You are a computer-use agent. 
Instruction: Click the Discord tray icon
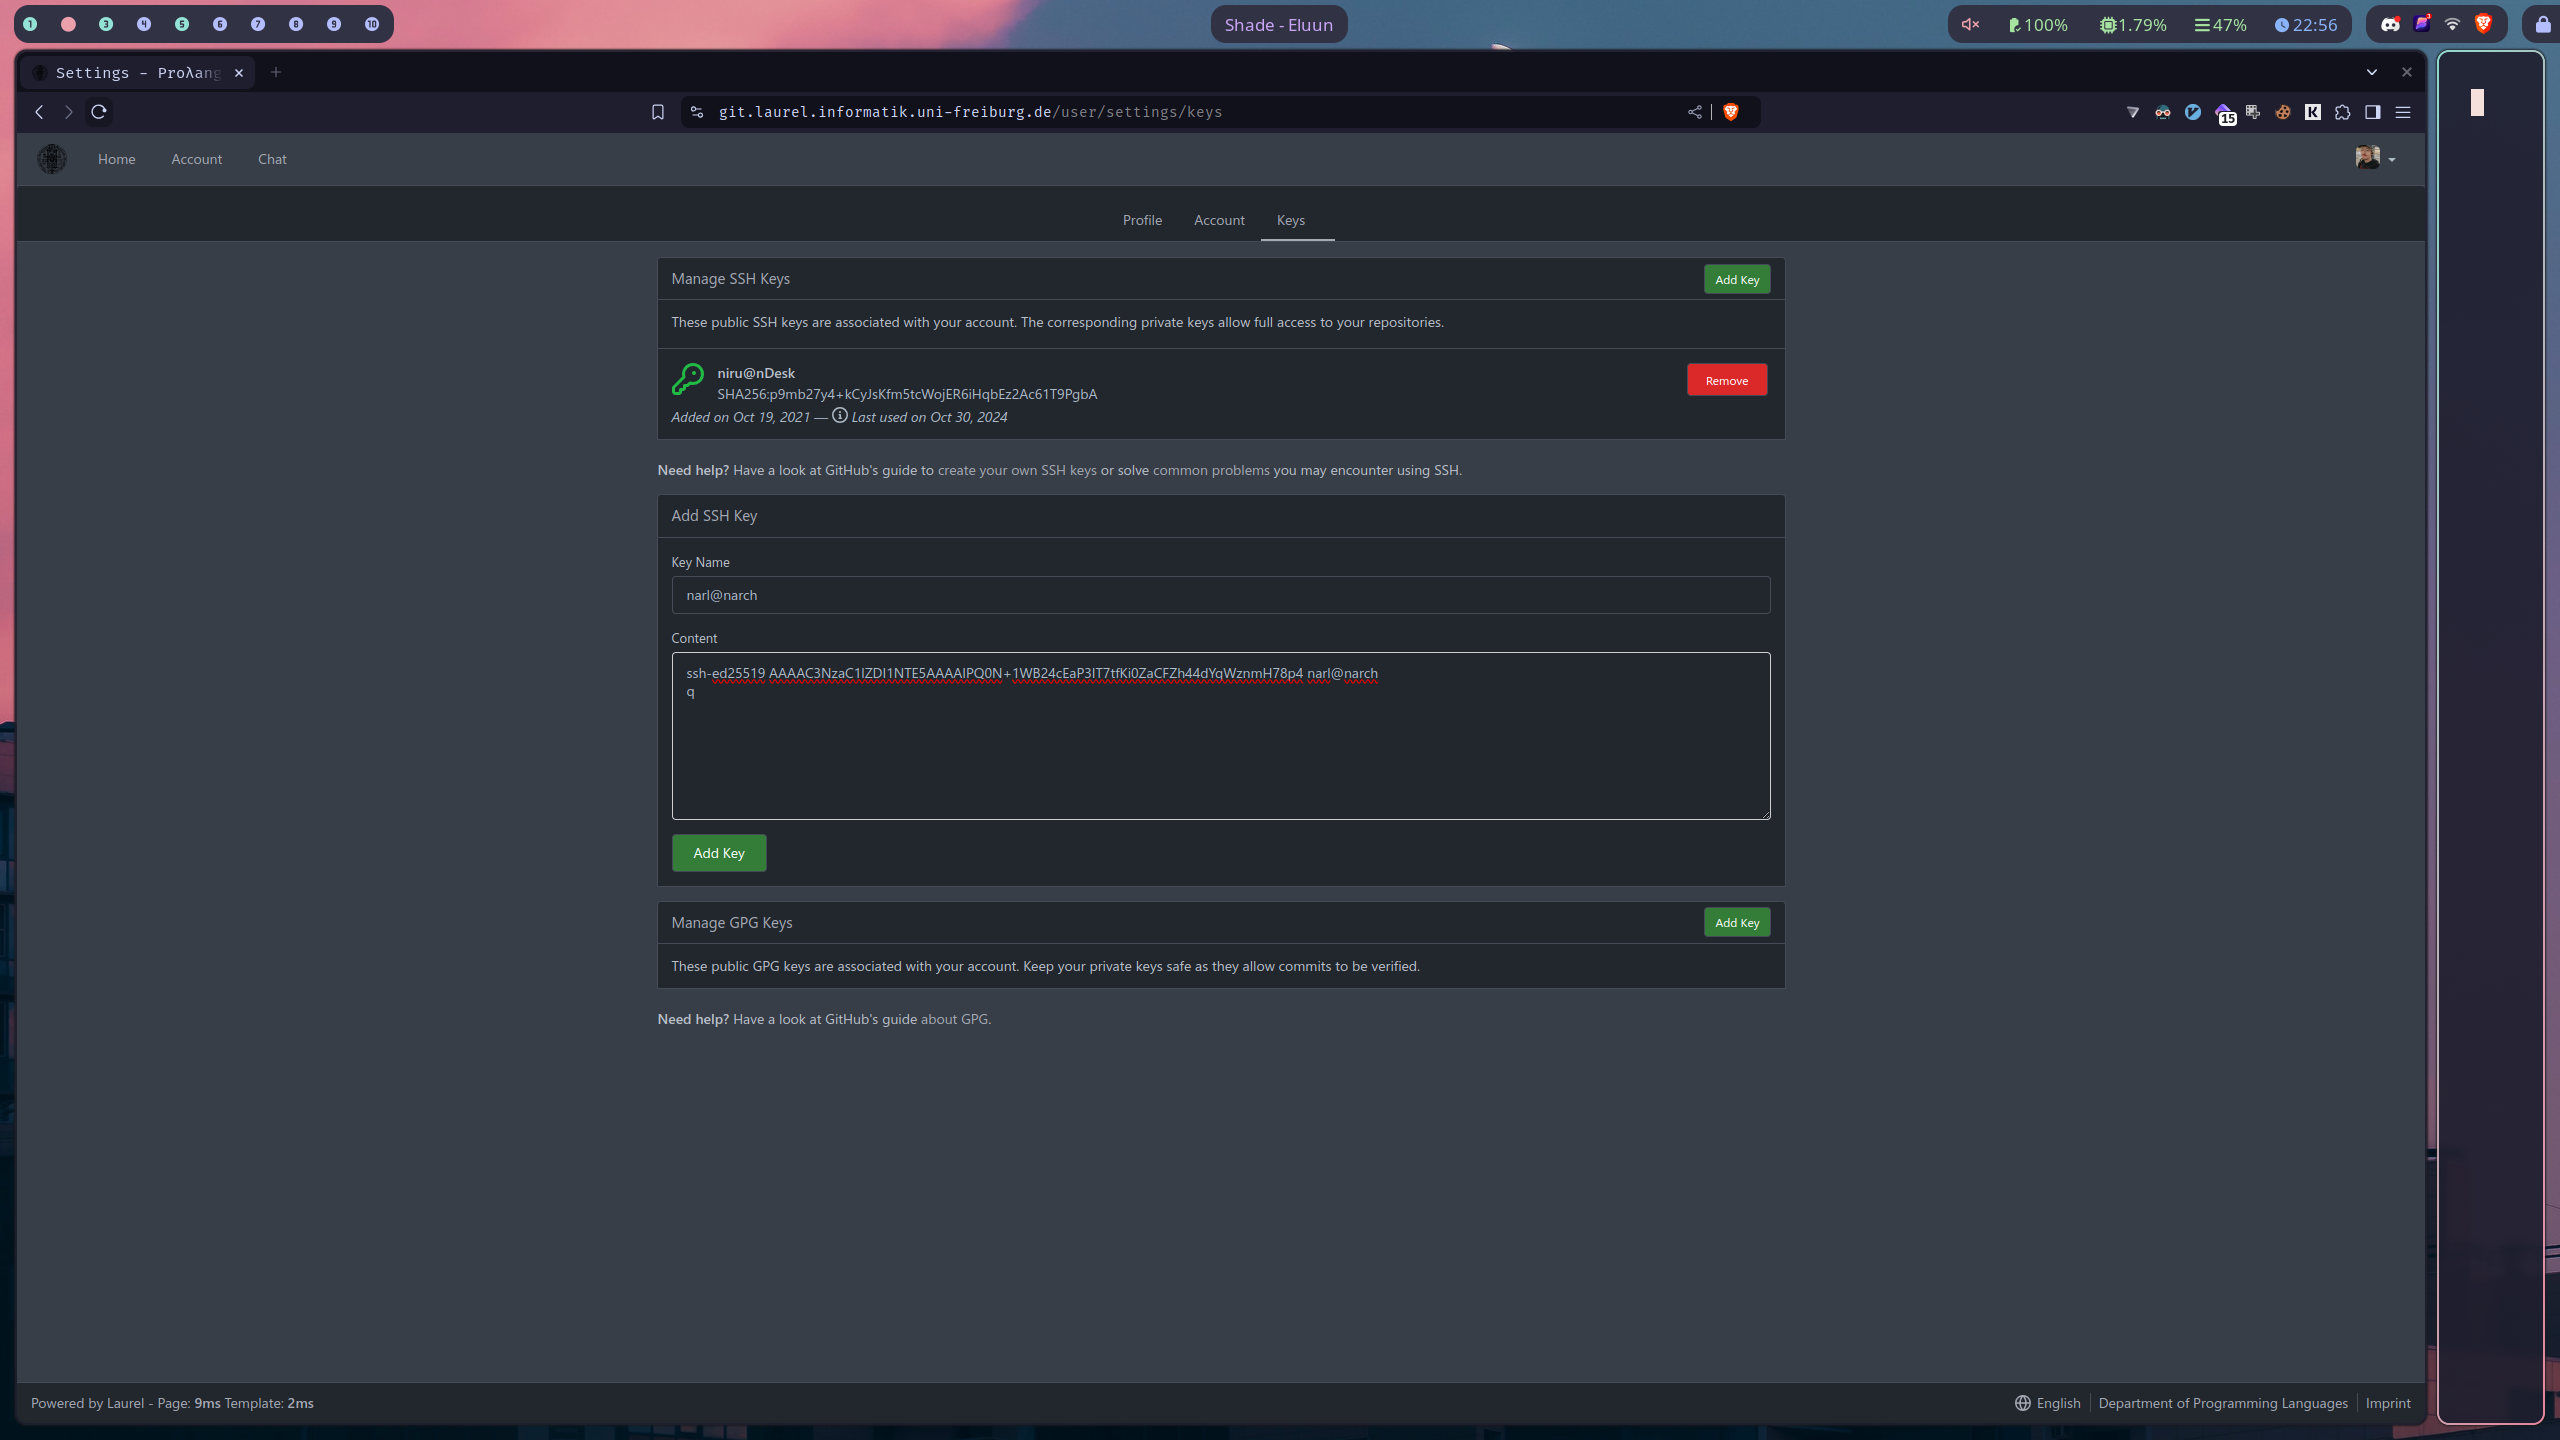click(x=2390, y=25)
